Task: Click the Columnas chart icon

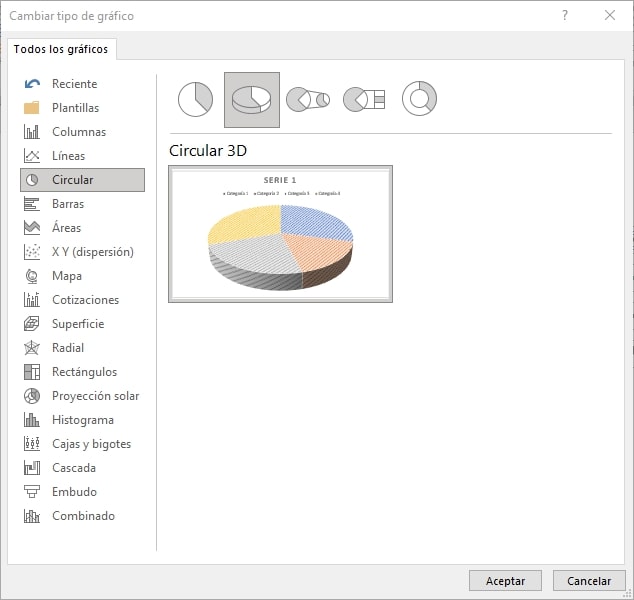Action: [x=32, y=132]
